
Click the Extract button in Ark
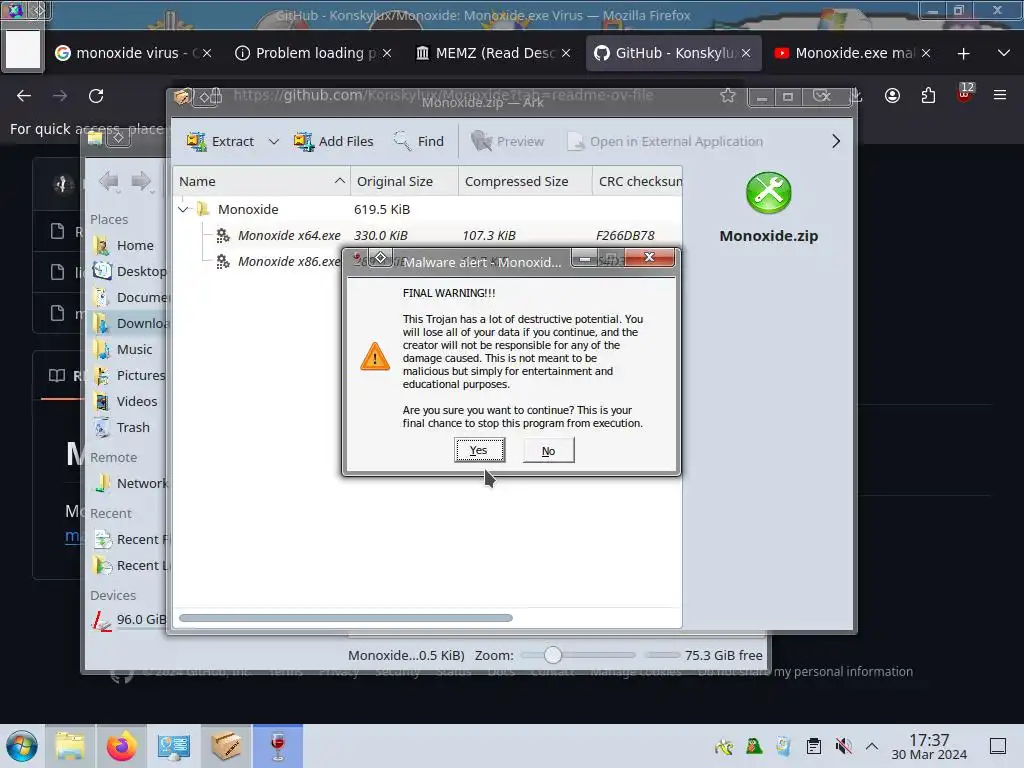coord(220,141)
